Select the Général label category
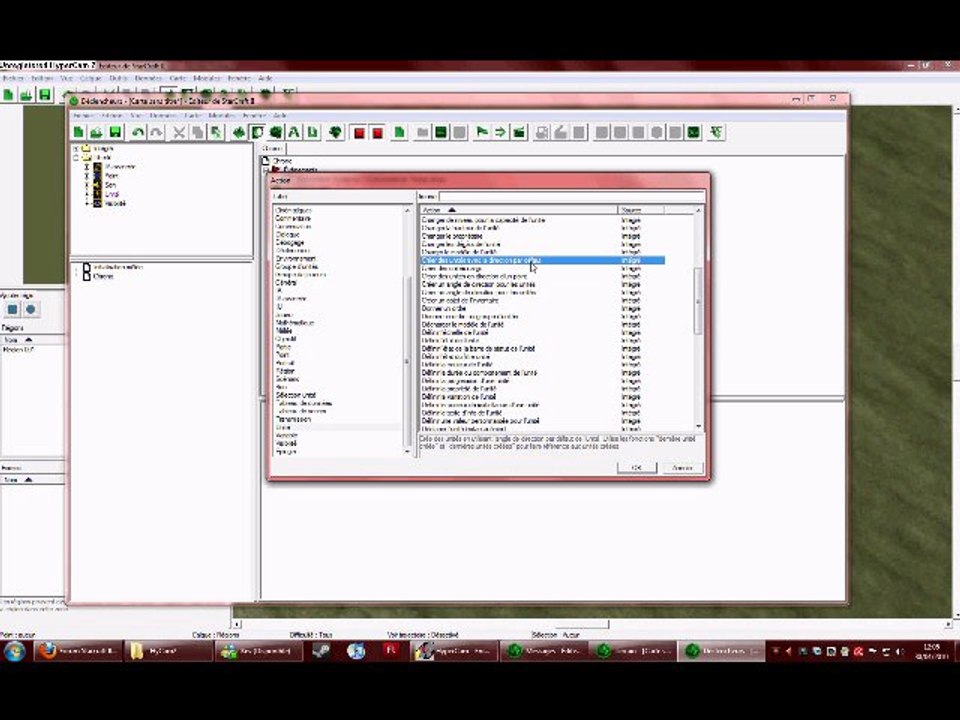 [286, 283]
